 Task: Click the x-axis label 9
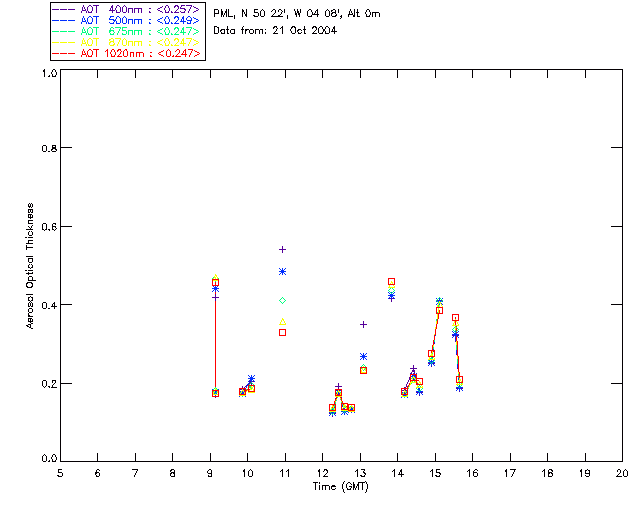pos(210,473)
